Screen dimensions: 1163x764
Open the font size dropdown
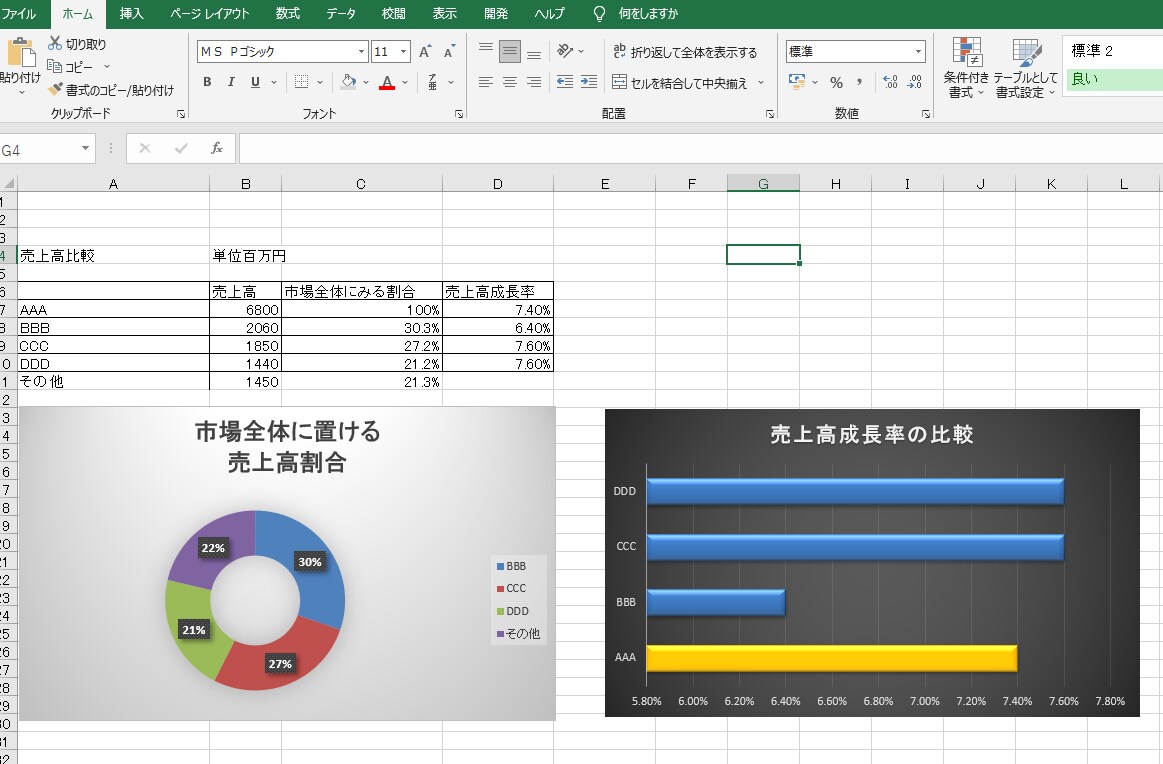point(403,52)
